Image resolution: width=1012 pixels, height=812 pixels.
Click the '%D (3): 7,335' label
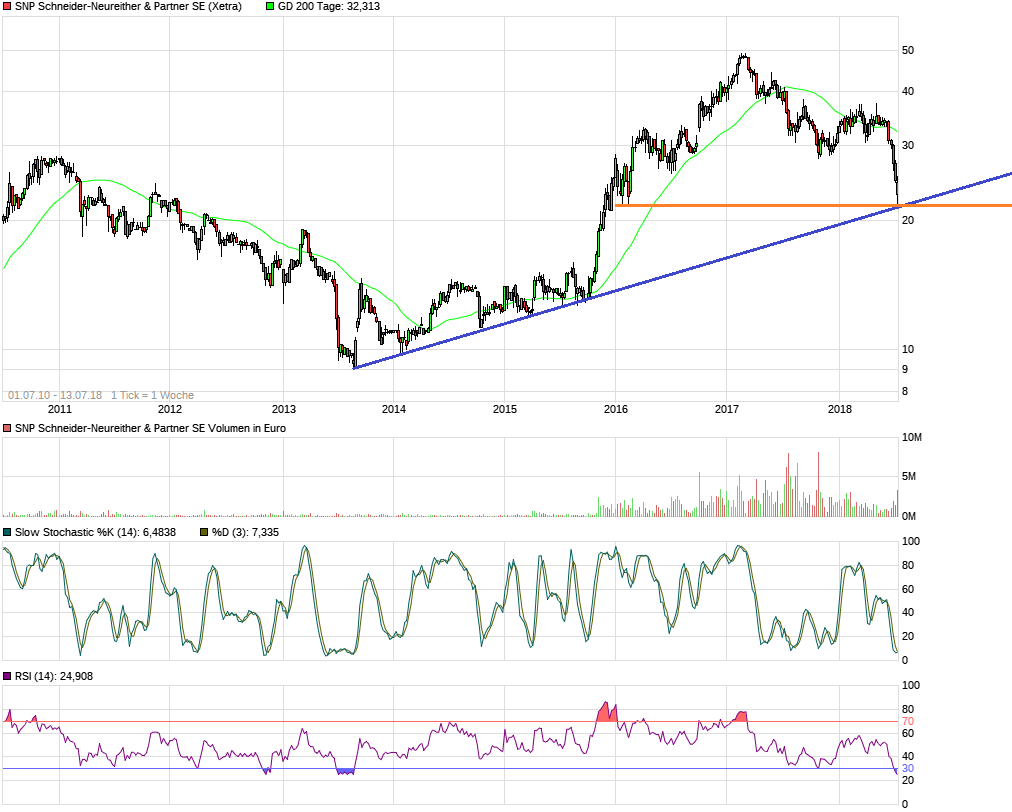(x=245, y=533)
